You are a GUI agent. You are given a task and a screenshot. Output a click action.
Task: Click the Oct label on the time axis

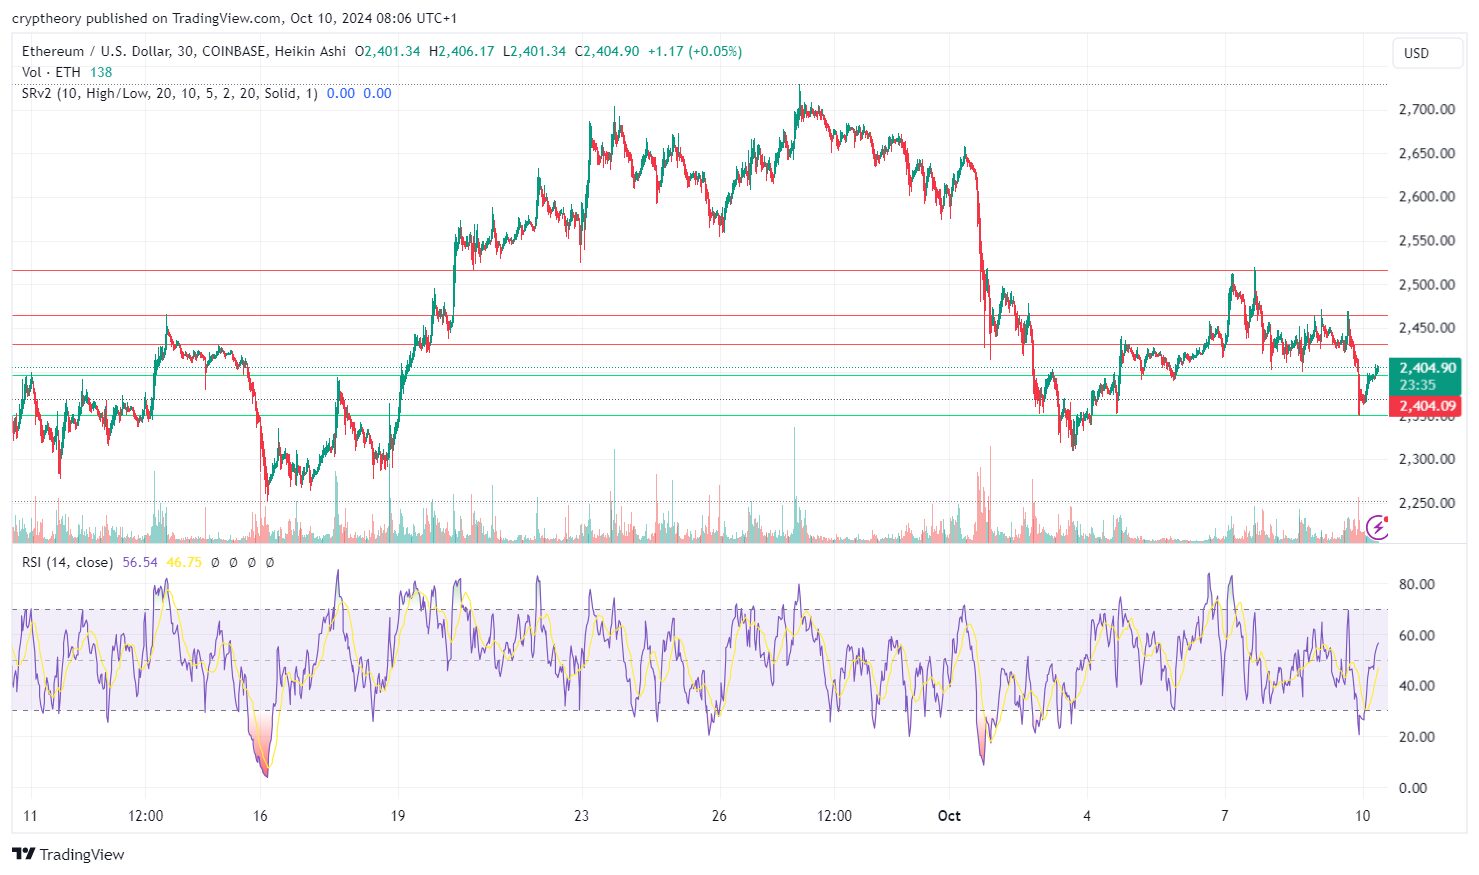[x=949, y=816]
